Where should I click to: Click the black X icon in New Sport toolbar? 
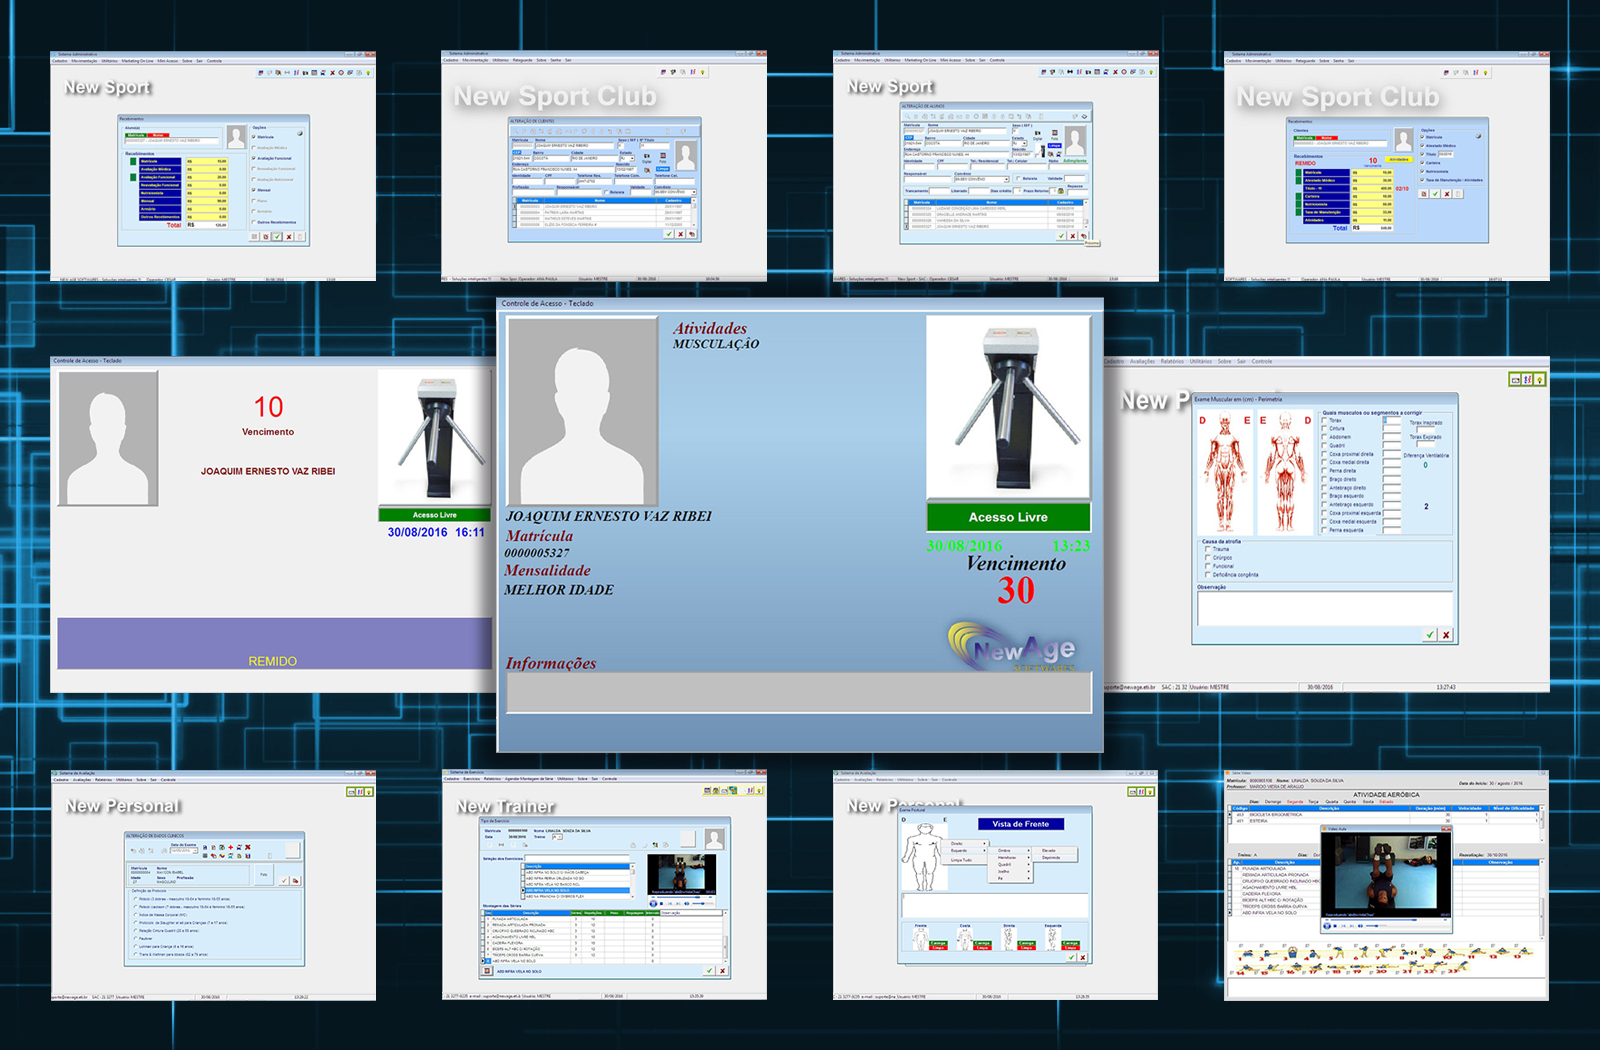[332, 73]
